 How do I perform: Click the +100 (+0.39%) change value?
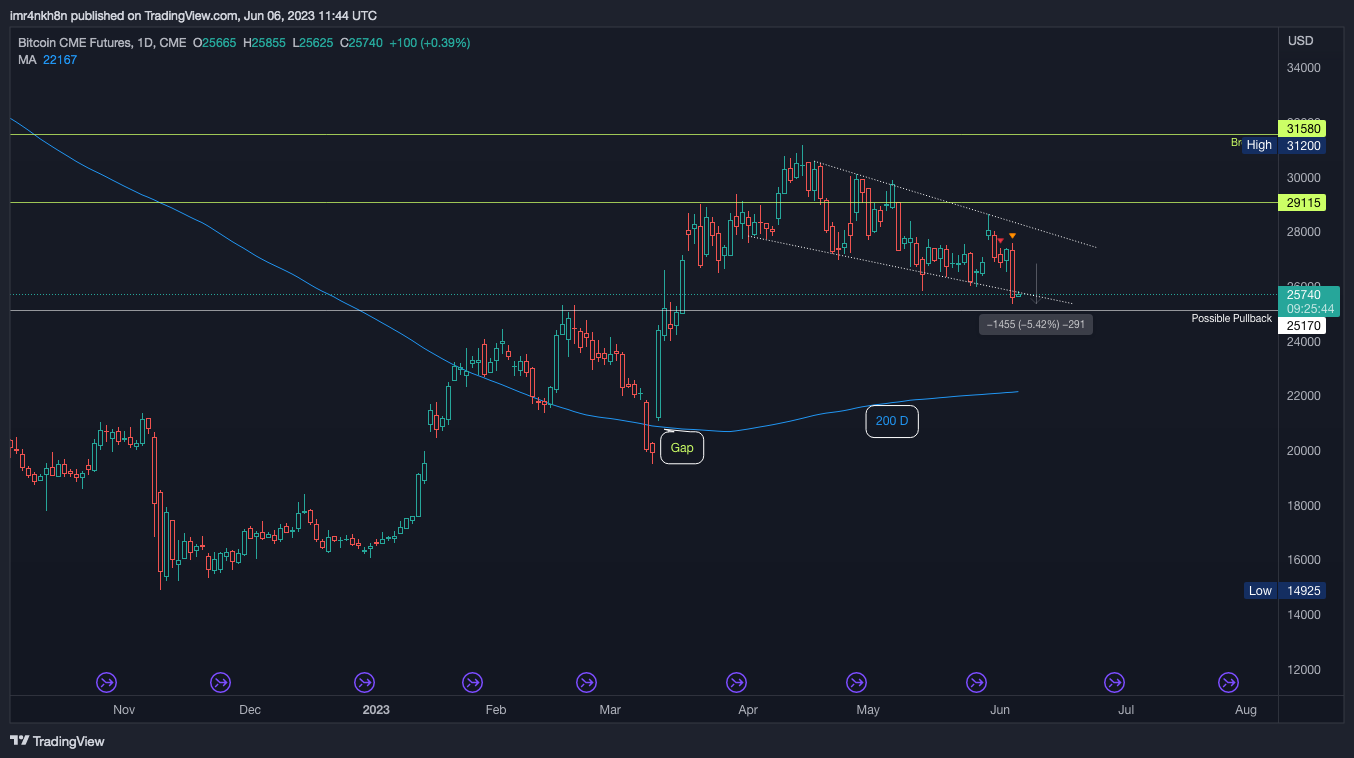click(429, 43)
